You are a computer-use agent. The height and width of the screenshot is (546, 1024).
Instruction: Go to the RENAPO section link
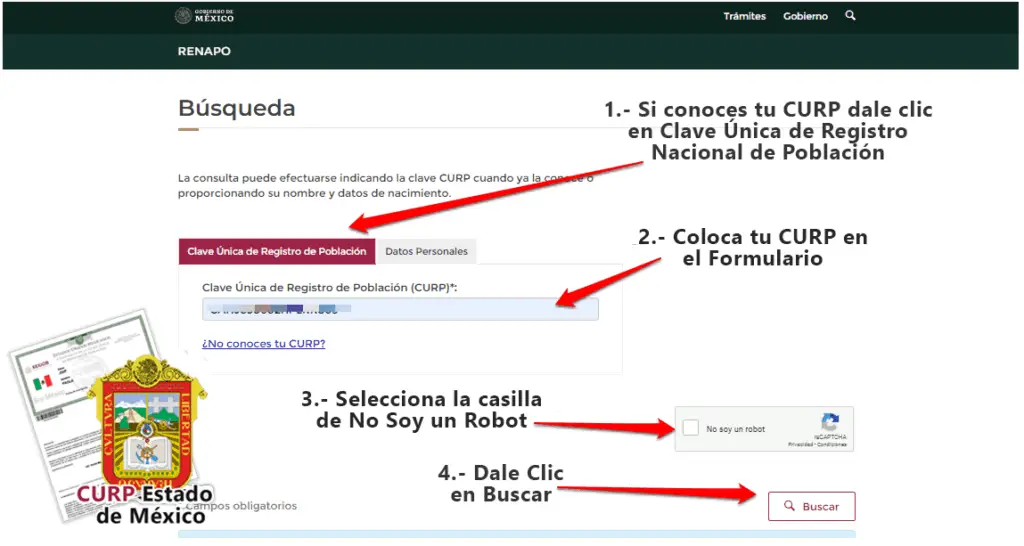coord(204,51)
